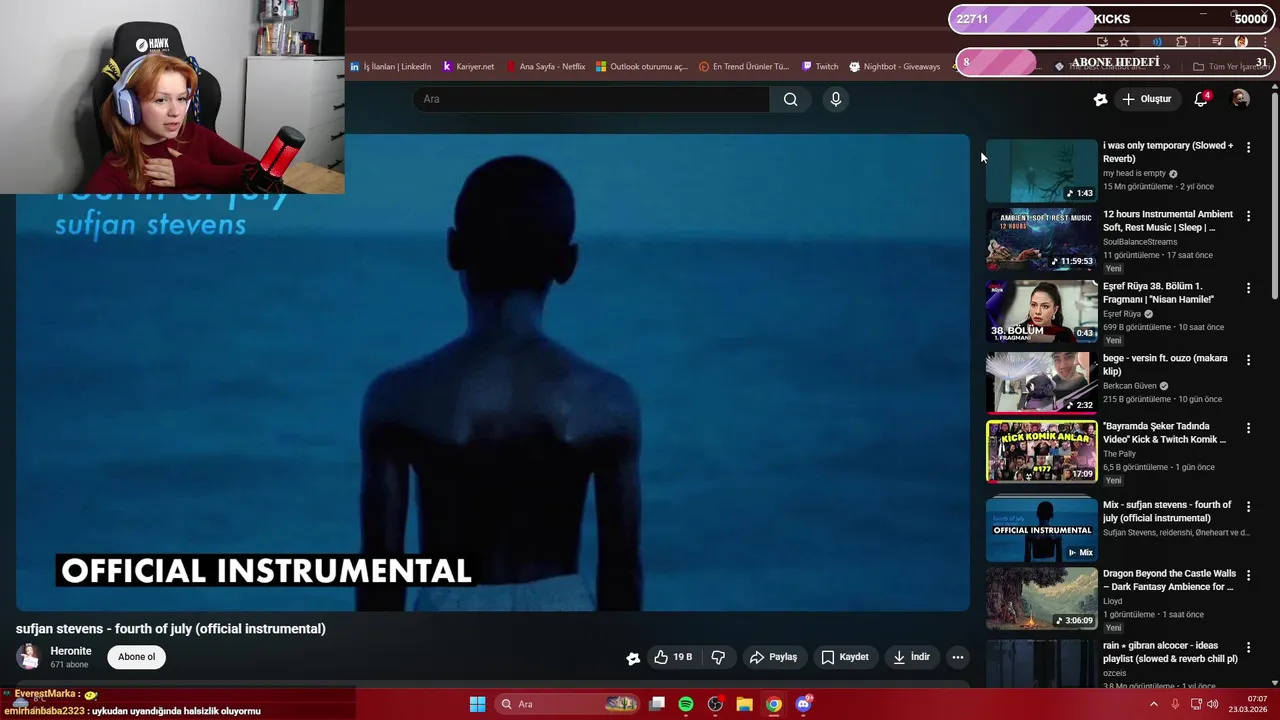The width and height of the screenshot is (1280, 720).
Task: Open '12 hours Instrumental Ambient' thumbnail
Action: [x=1041, y=240]
